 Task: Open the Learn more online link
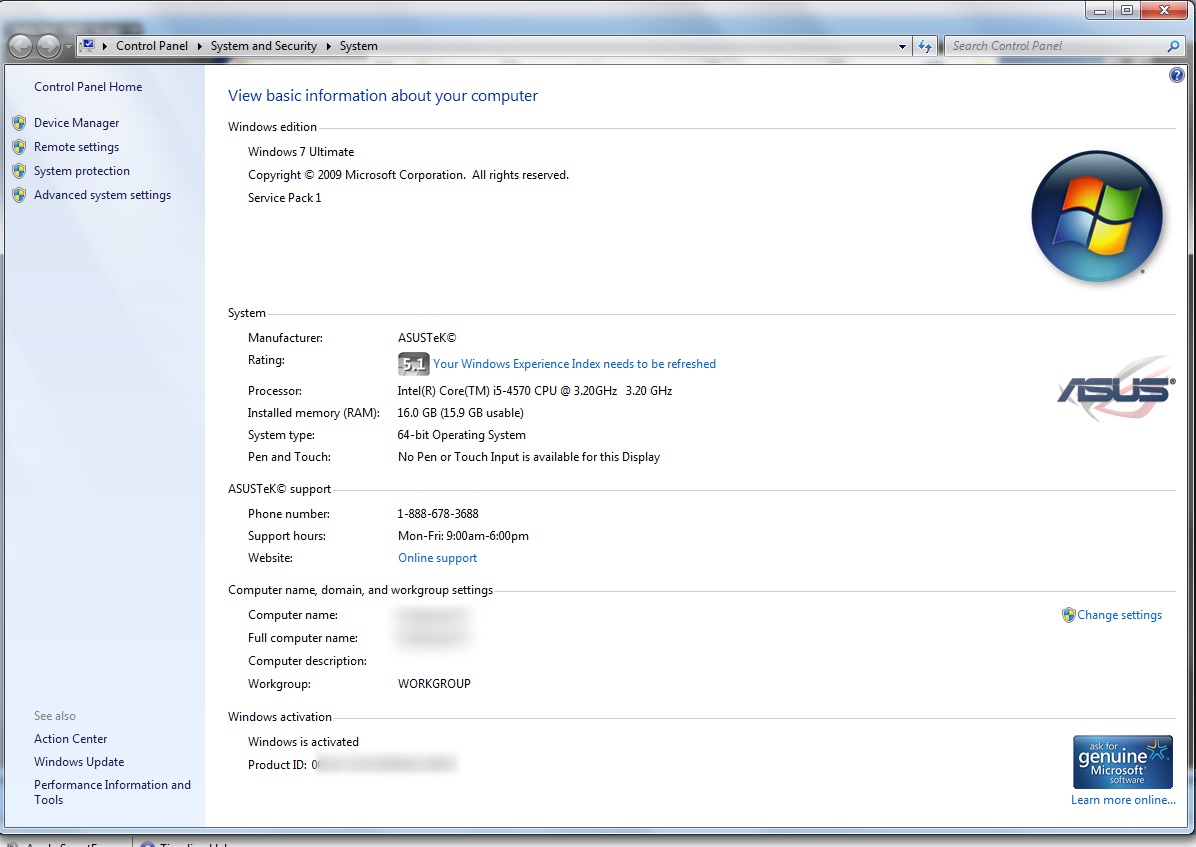1124,800
